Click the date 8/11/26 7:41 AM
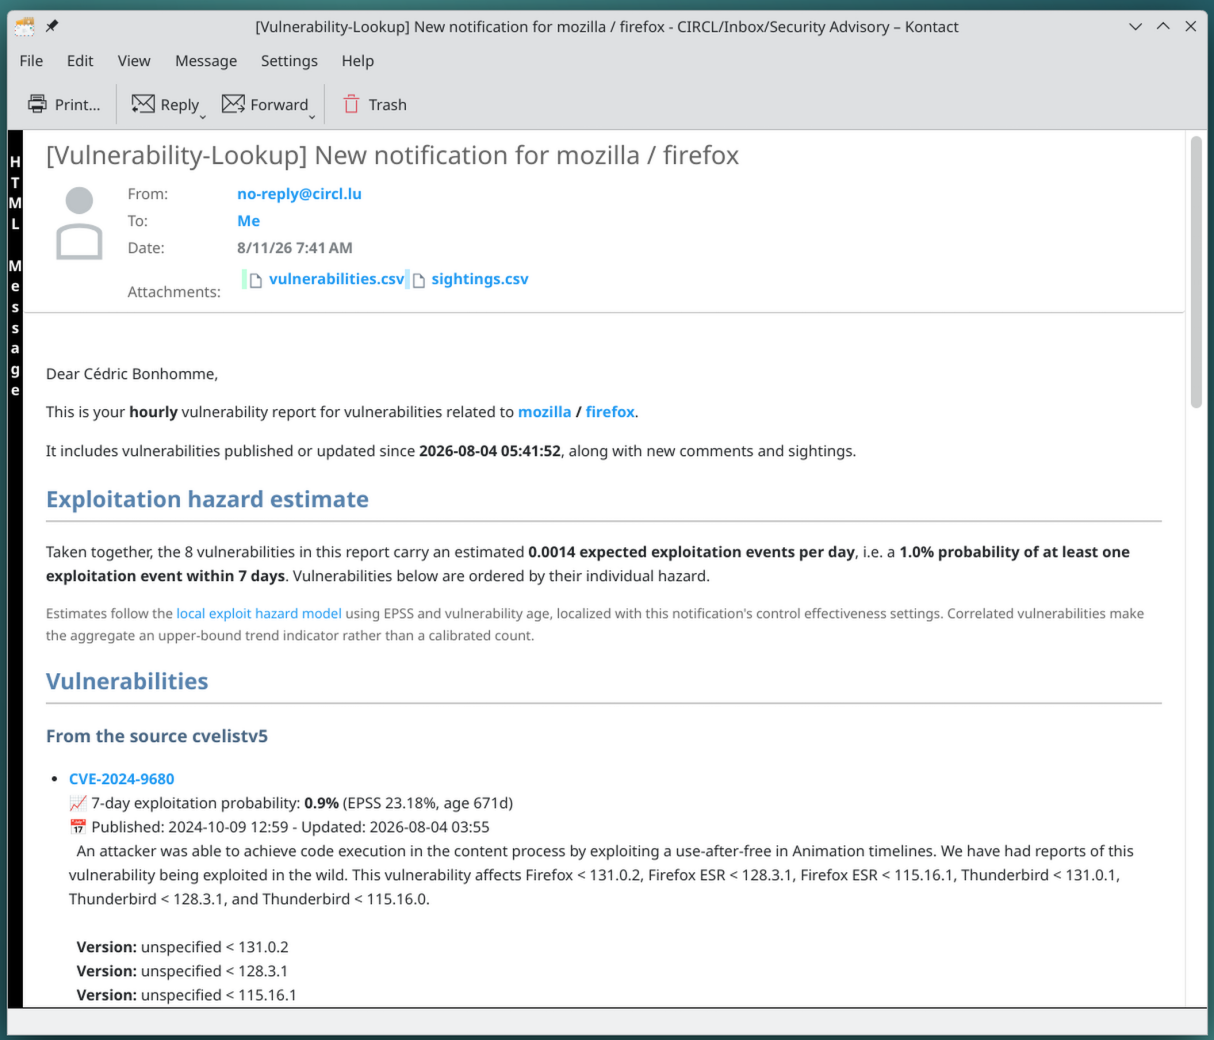This screenshot has height=1040, width=1214. [x=295, y=248]
